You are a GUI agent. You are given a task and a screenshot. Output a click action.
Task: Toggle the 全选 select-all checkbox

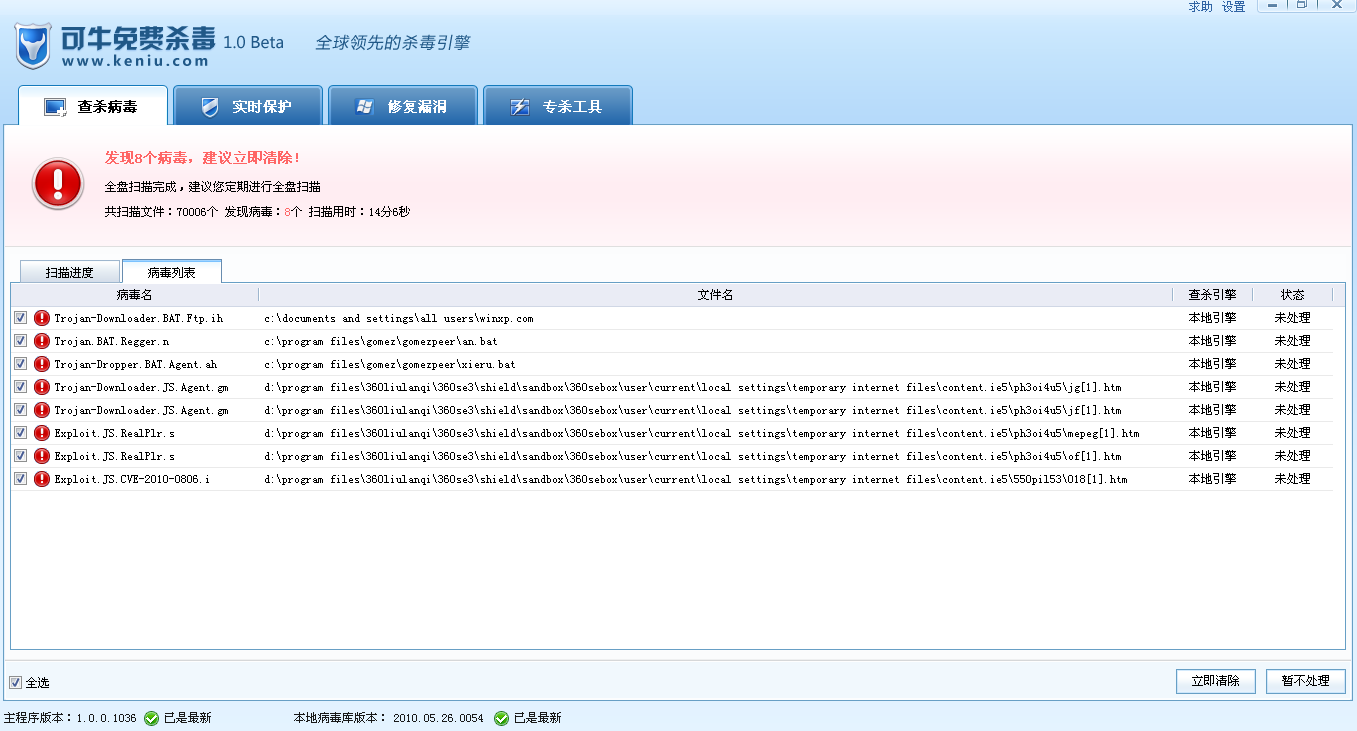coord(15,682)
